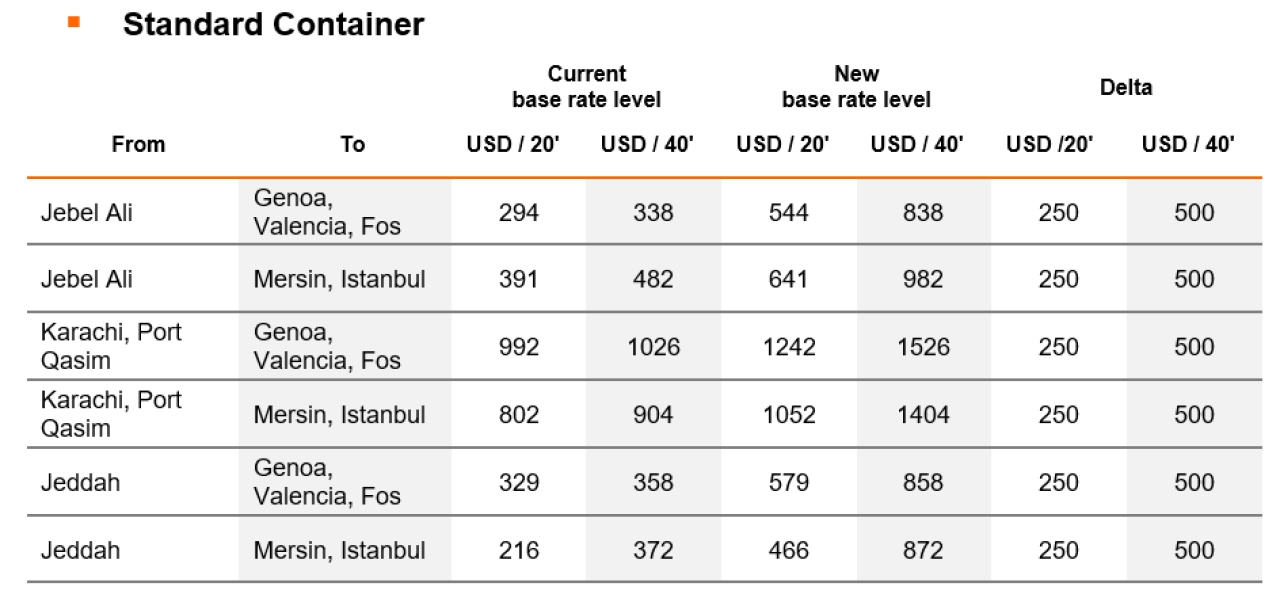Select the 641 new USD/20' value

(788, 279)
